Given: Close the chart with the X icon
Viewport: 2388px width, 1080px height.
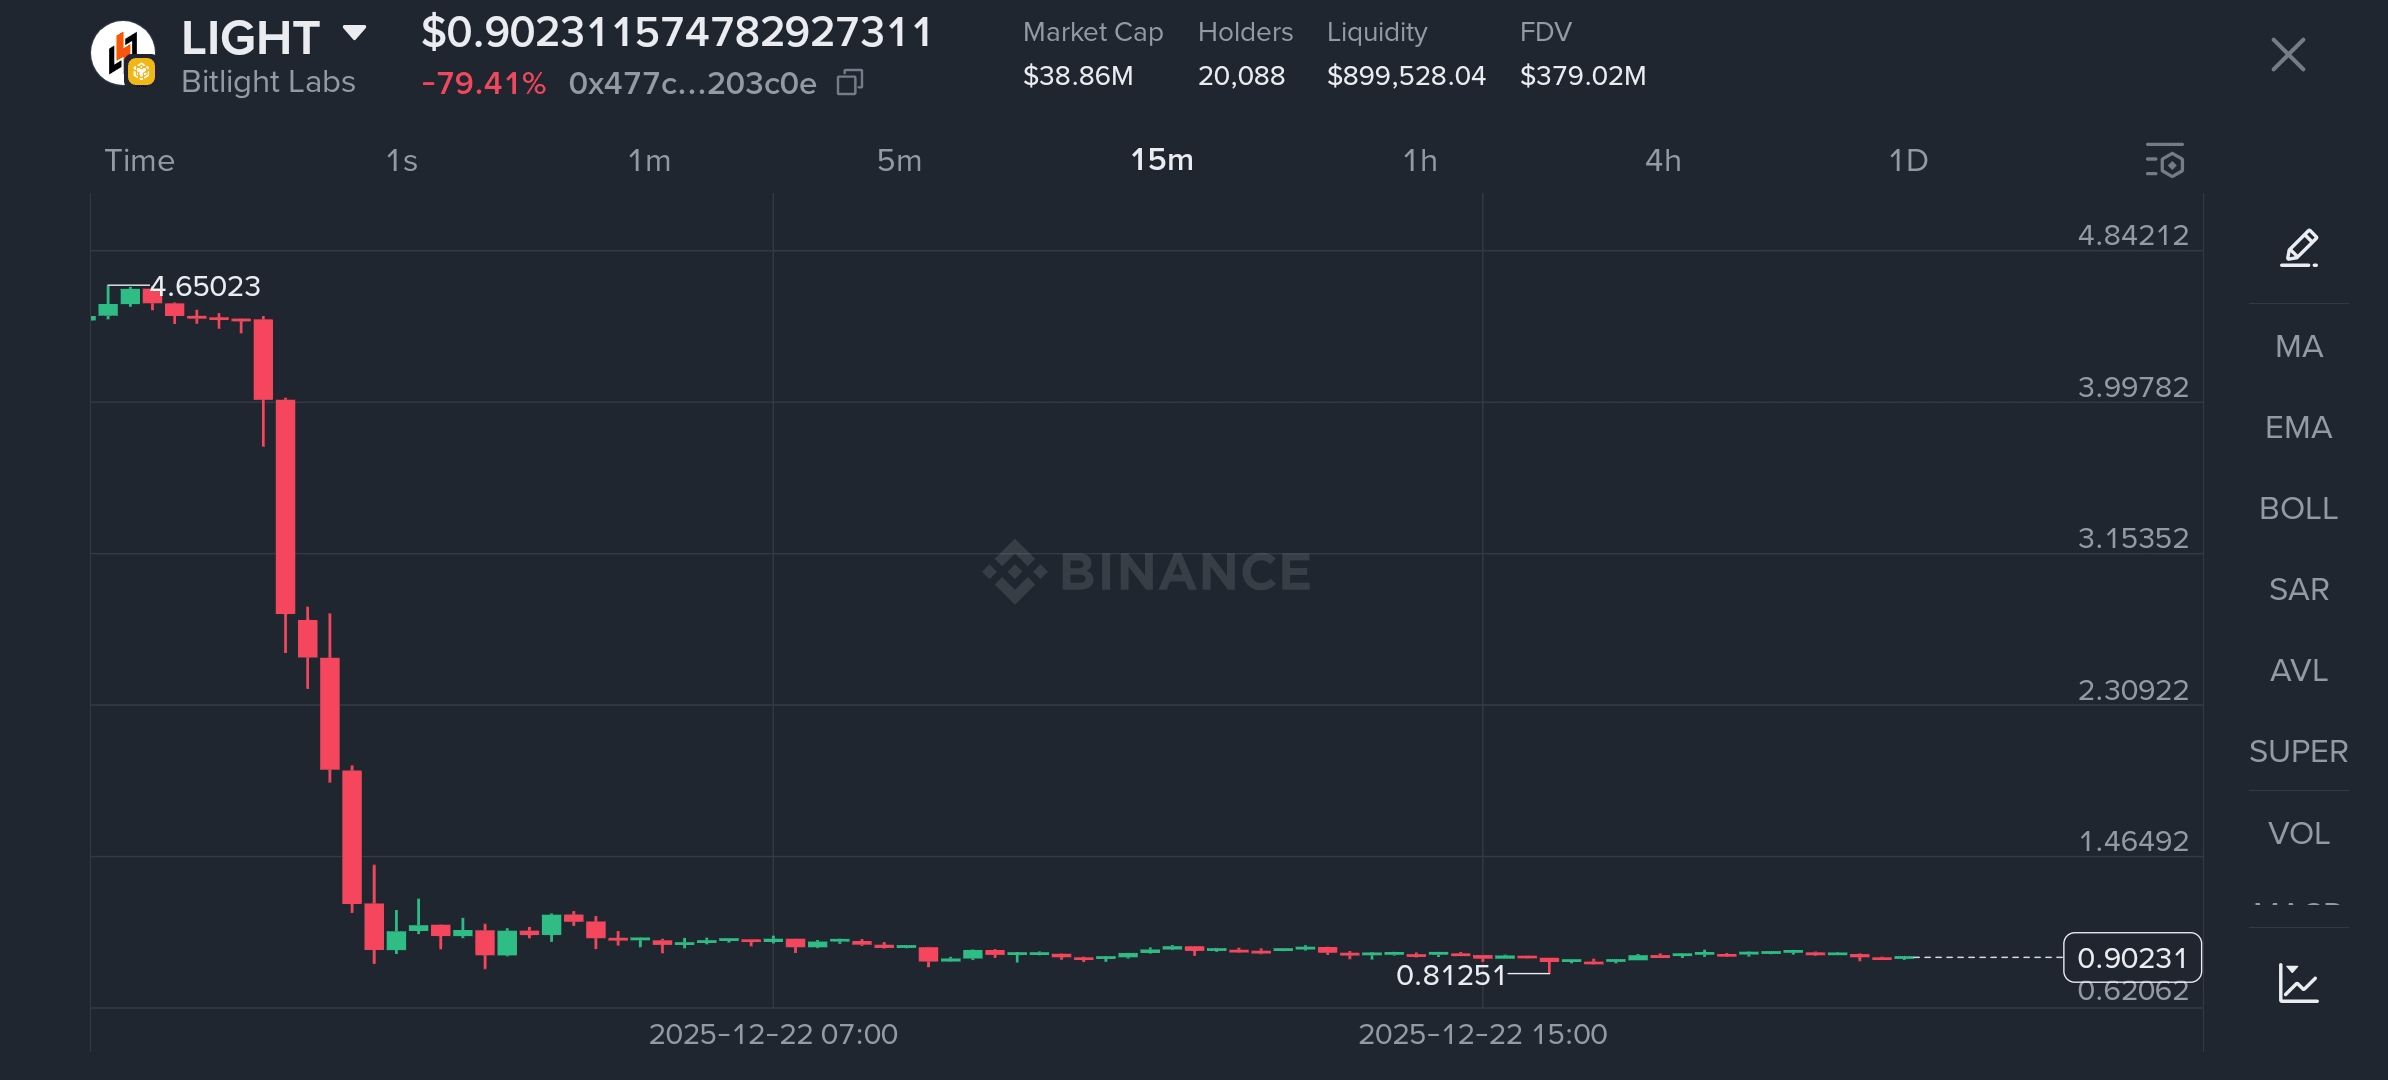Looking at the screenshot, I should 2288,54.
